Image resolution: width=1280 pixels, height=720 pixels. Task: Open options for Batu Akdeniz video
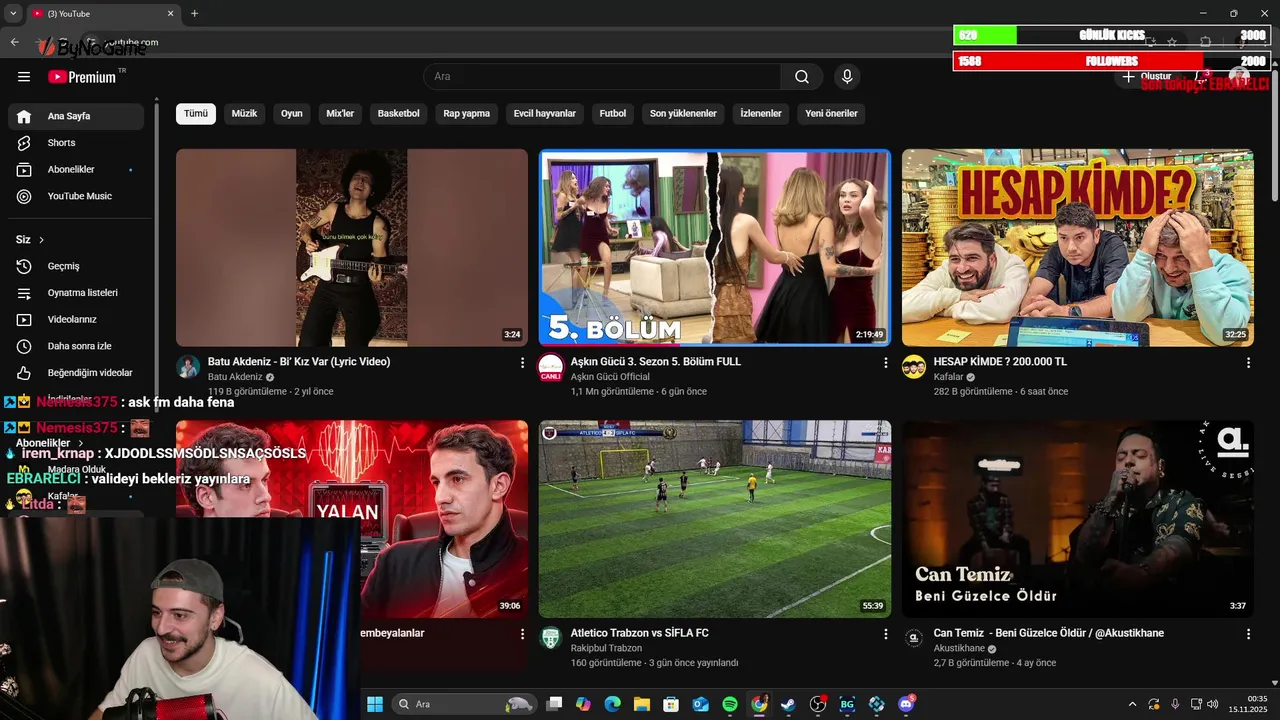[522, 363]
